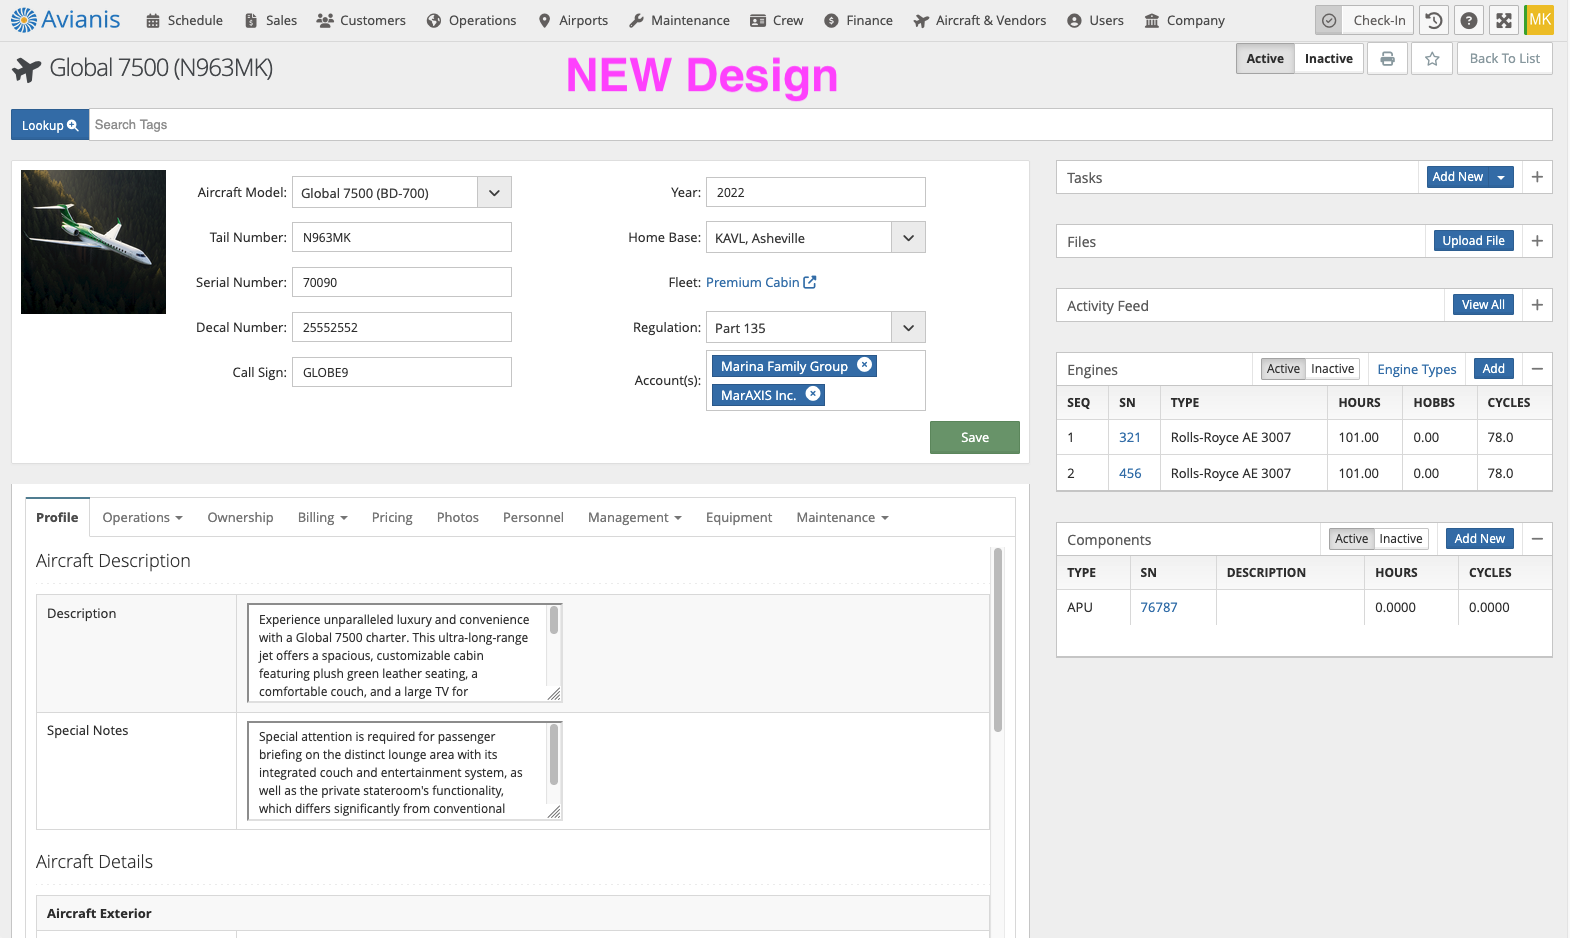
Task: Click the Avianis logo
Action: [66, 20]
